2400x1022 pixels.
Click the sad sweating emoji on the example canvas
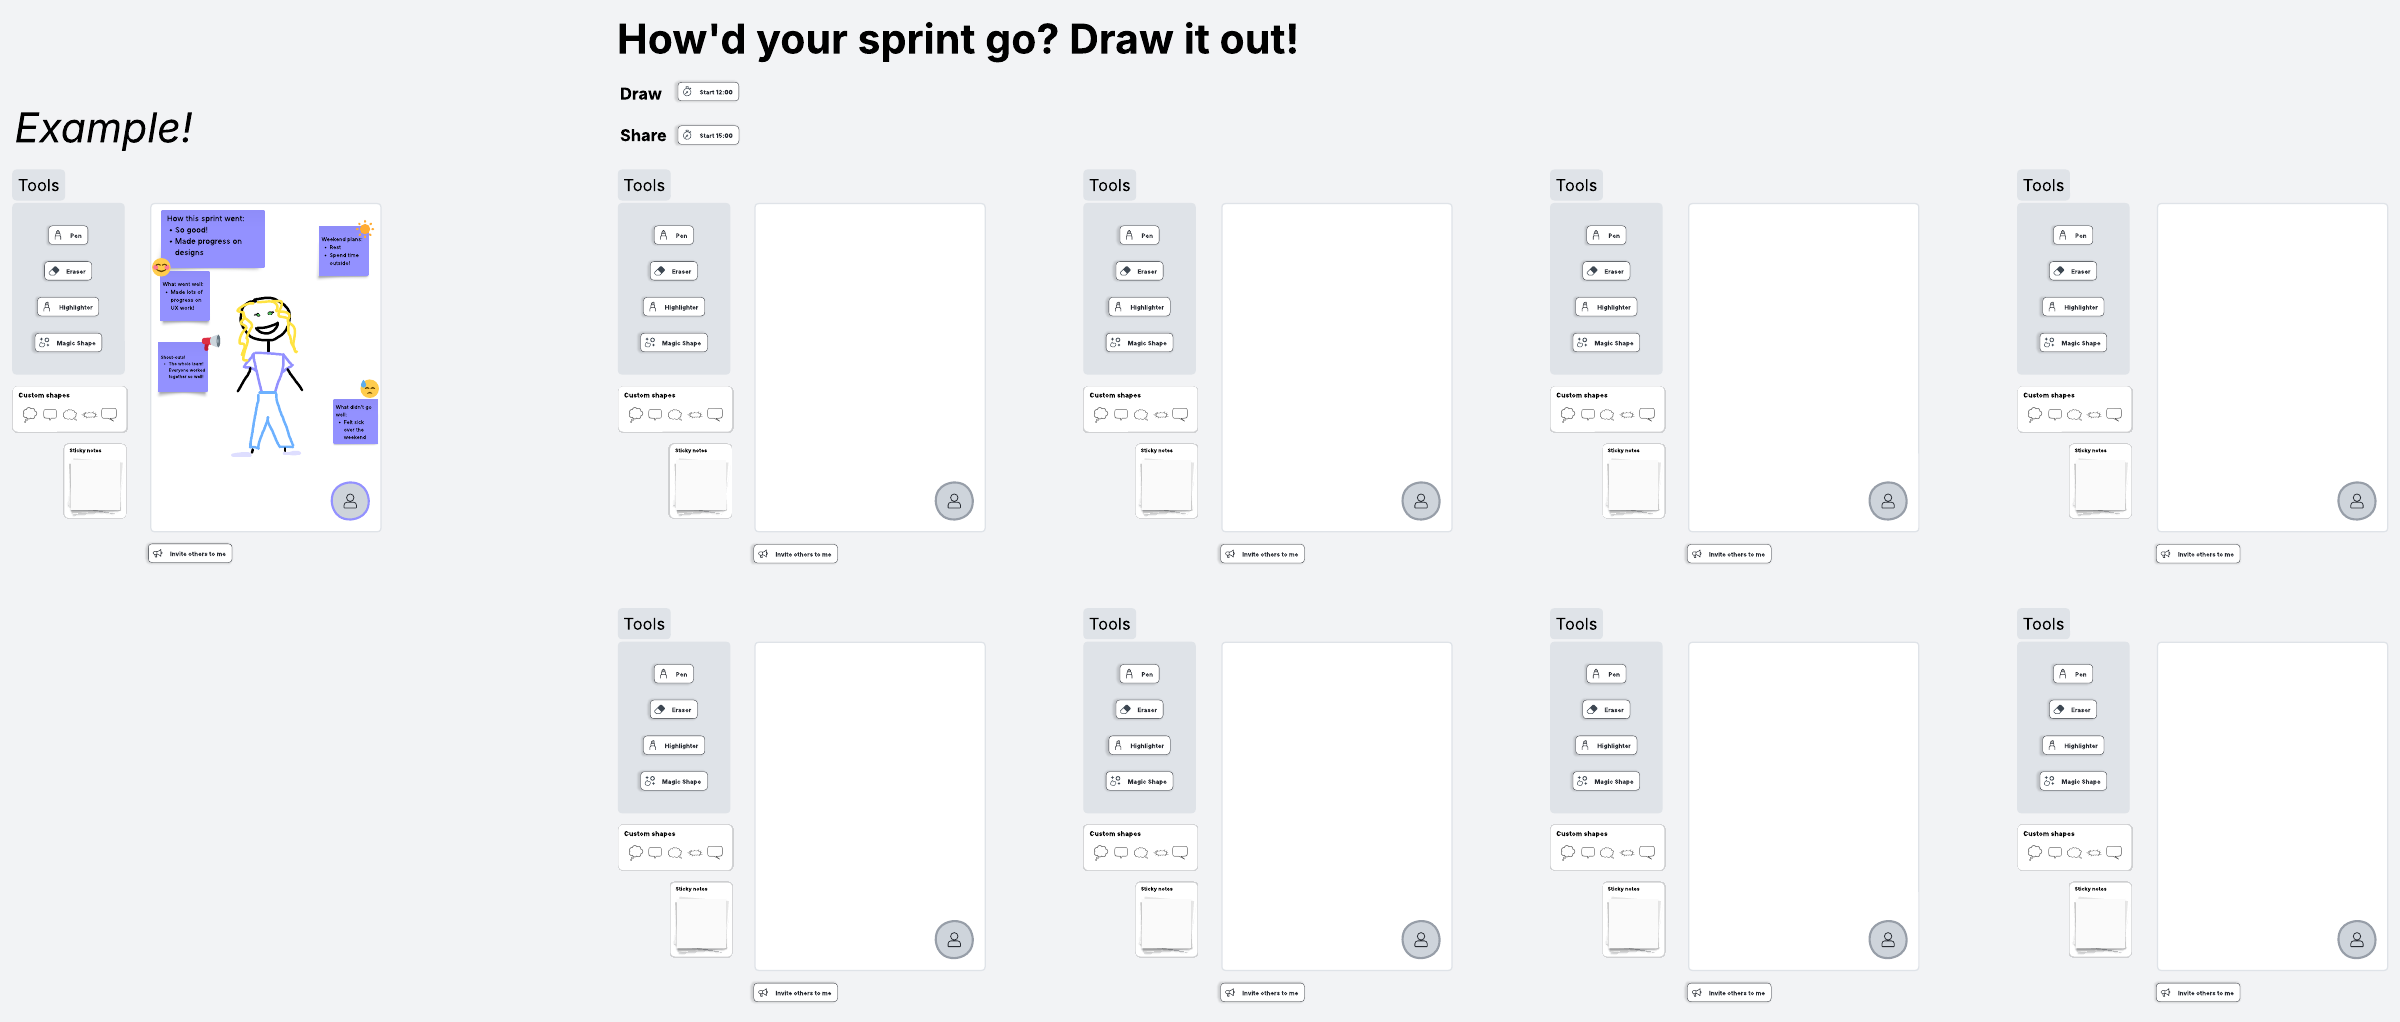pyautogui.click(x=370, y=388)
